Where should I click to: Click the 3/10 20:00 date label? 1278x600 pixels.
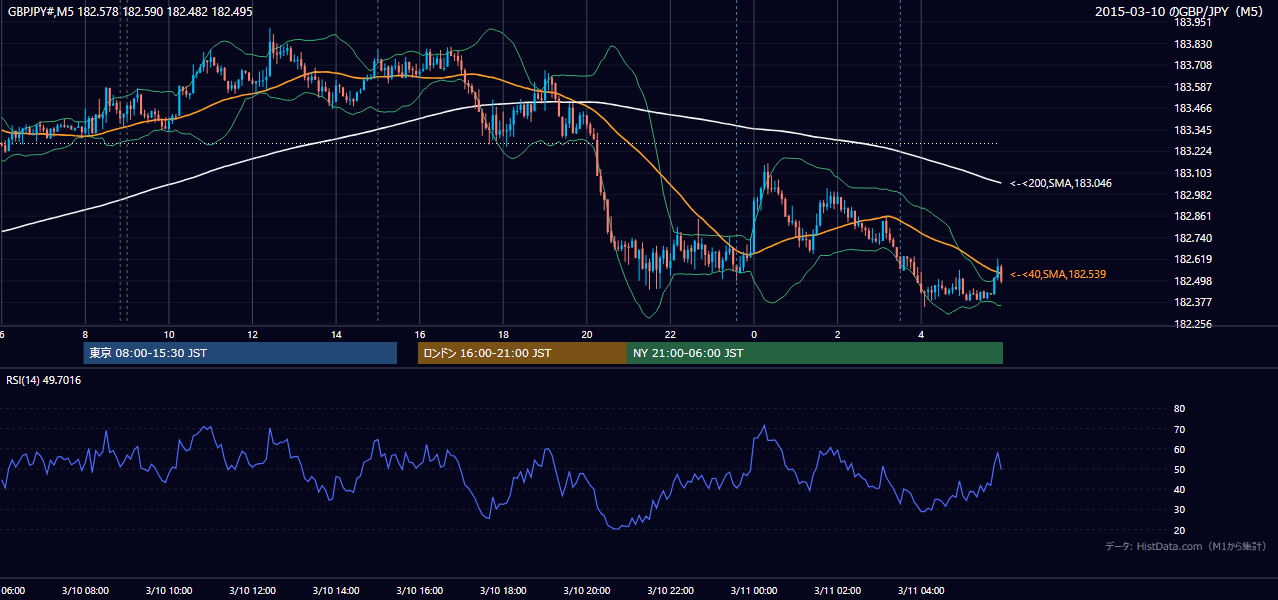[587, 591]
